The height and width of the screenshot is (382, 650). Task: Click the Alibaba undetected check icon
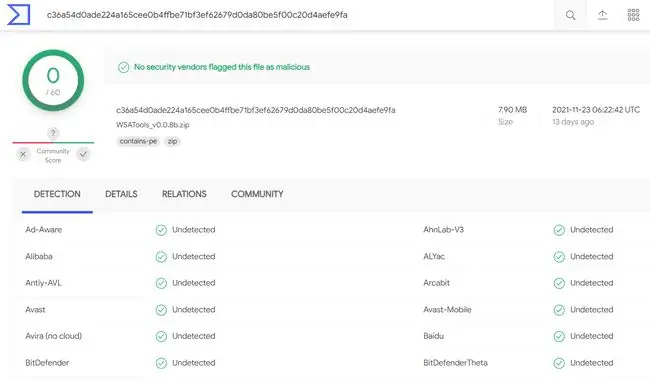tap(161, 257)
